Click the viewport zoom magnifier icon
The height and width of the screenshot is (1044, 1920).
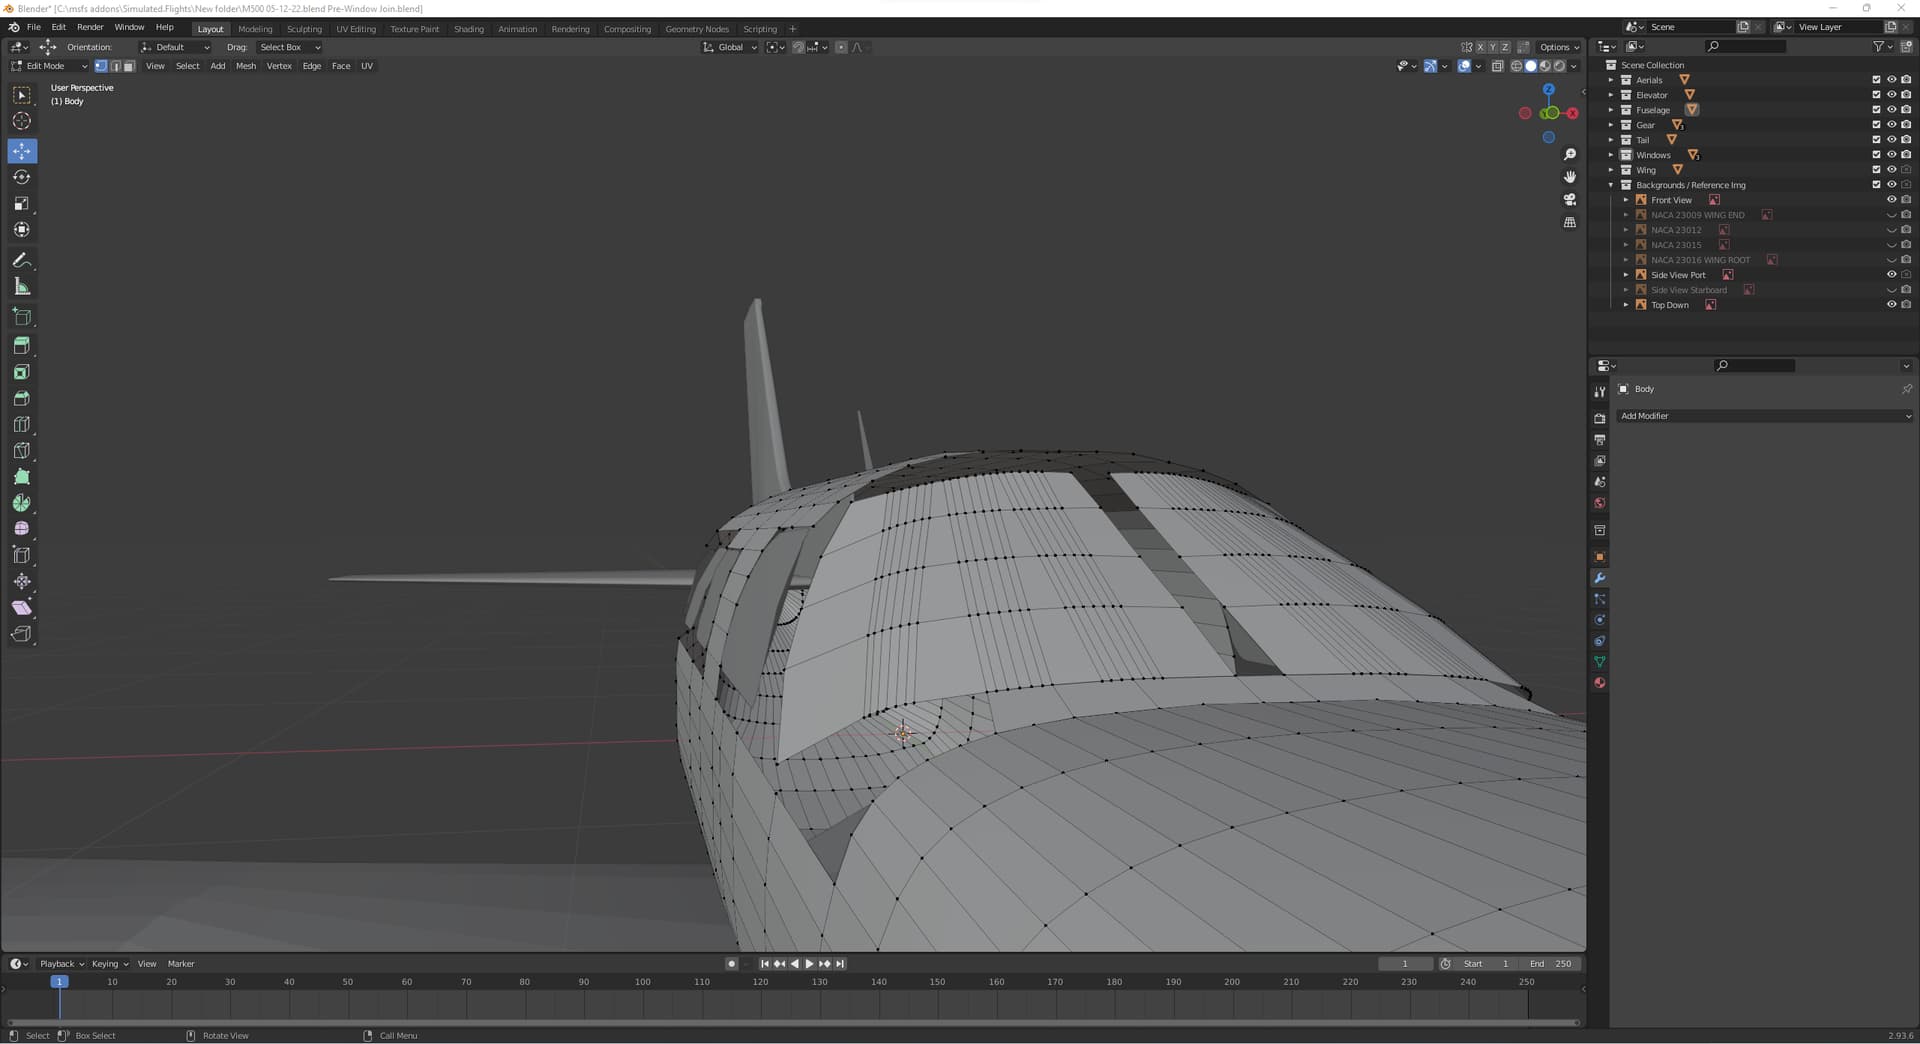coord(1570,154)
